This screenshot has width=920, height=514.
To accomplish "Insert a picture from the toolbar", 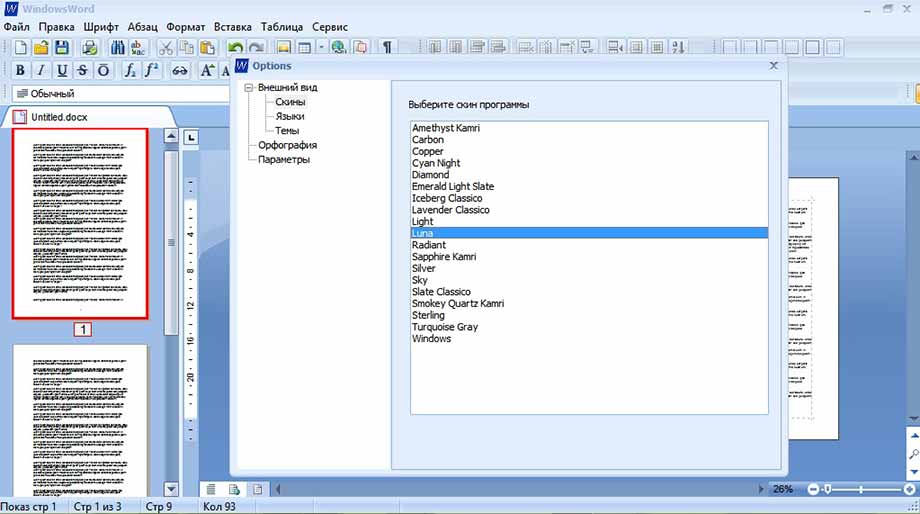I will (x=284, y=48).
